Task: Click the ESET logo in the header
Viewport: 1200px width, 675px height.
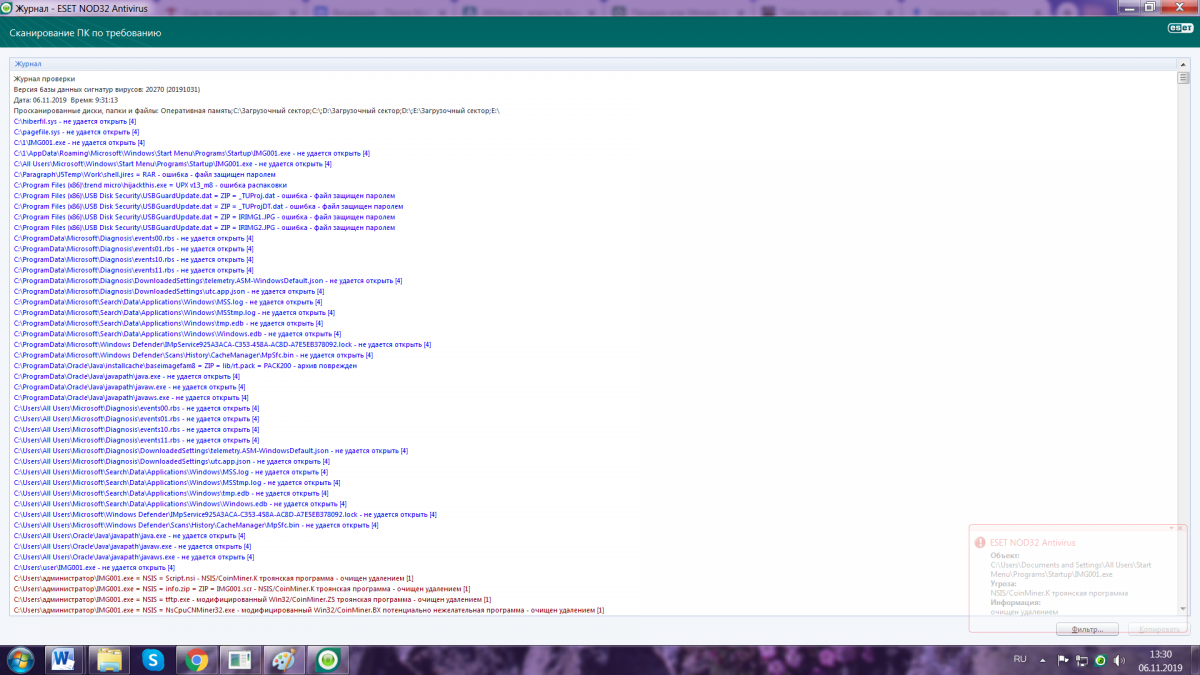Action: (x=1178, y=29)
